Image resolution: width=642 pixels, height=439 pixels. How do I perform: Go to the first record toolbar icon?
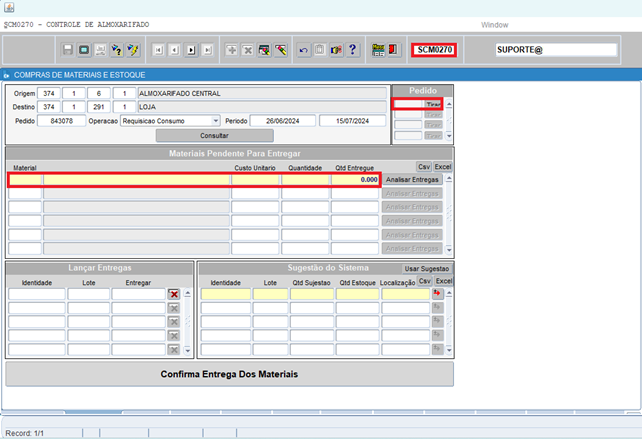(x=158, y=50)
